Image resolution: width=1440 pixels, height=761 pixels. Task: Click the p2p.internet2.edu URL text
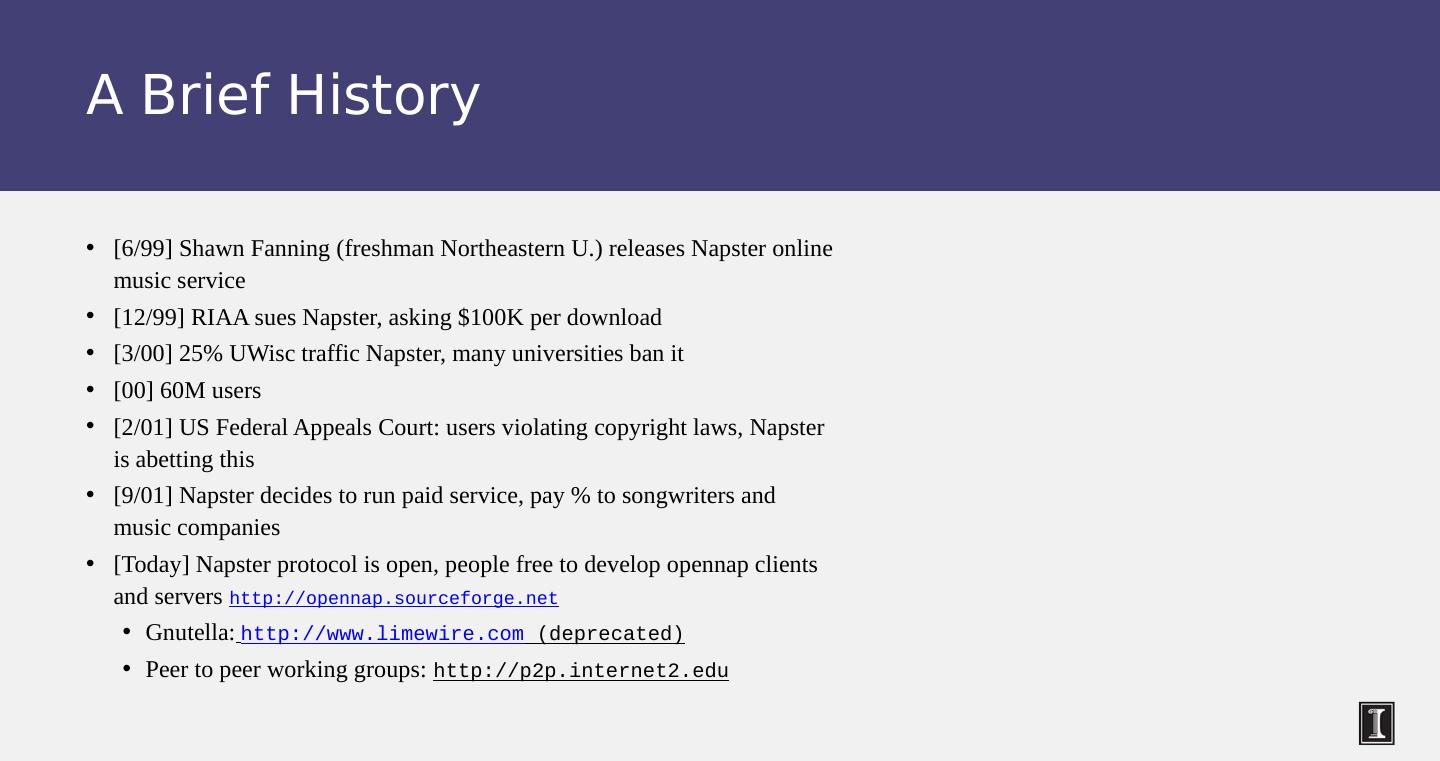(x=581, y=671)
